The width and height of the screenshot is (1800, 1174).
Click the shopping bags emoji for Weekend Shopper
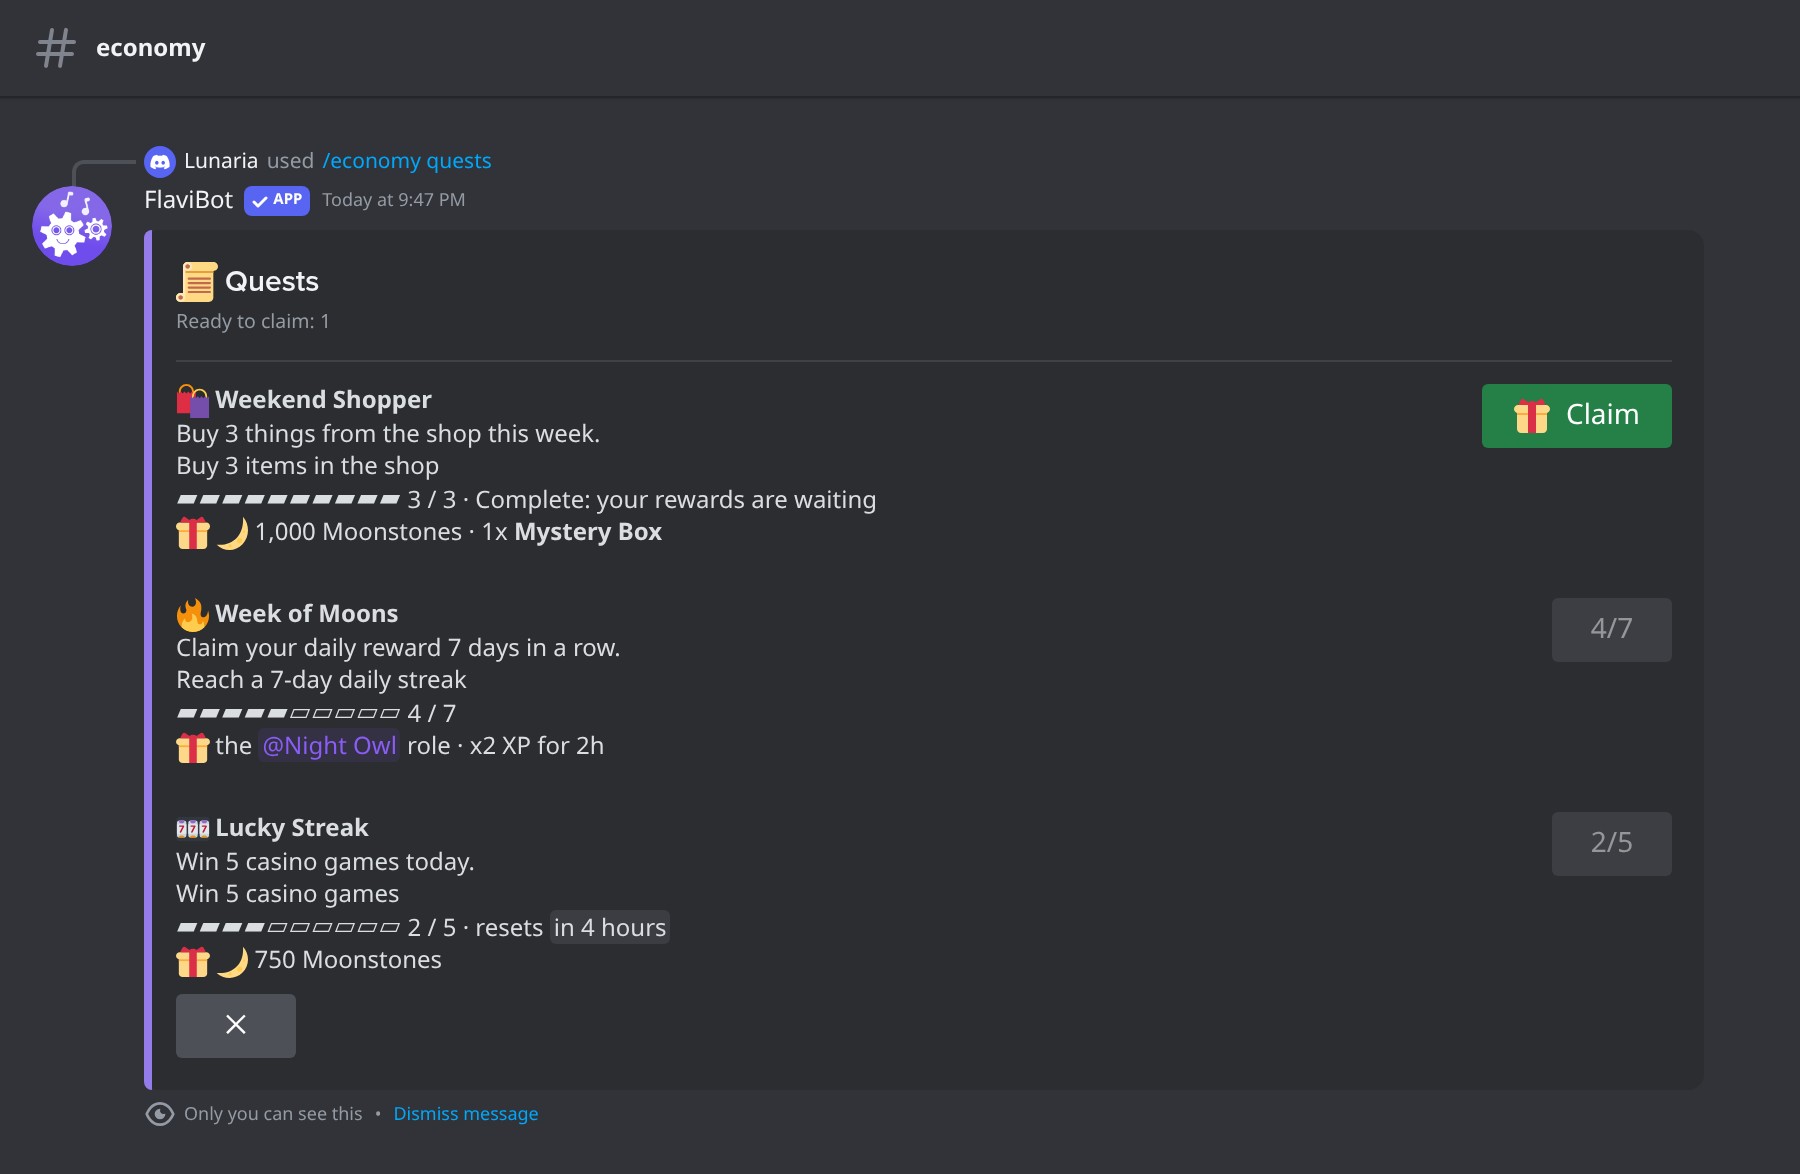point(193,400)
